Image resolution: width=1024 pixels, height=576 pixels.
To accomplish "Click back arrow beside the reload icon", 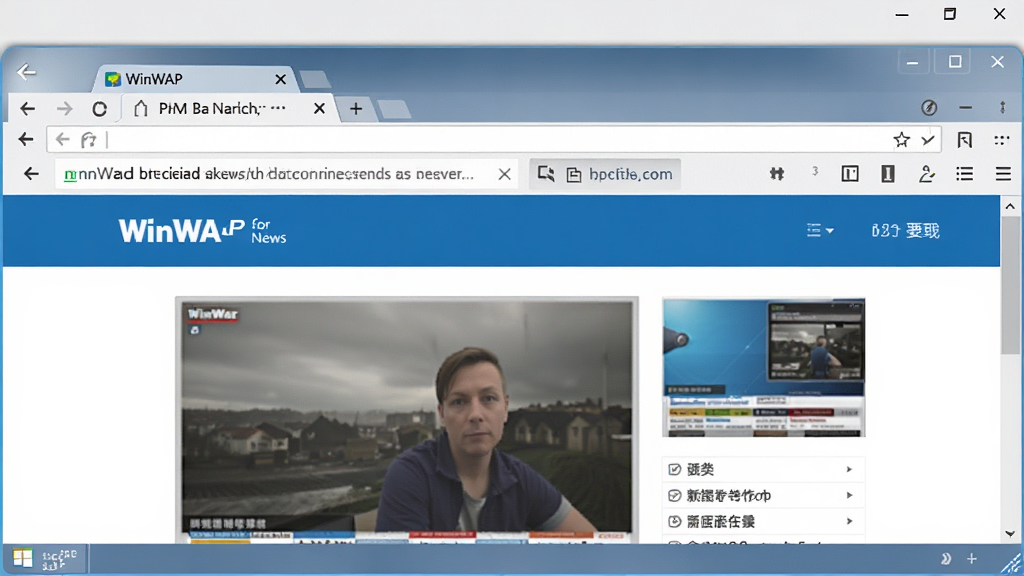I will [x=27, y=108].
